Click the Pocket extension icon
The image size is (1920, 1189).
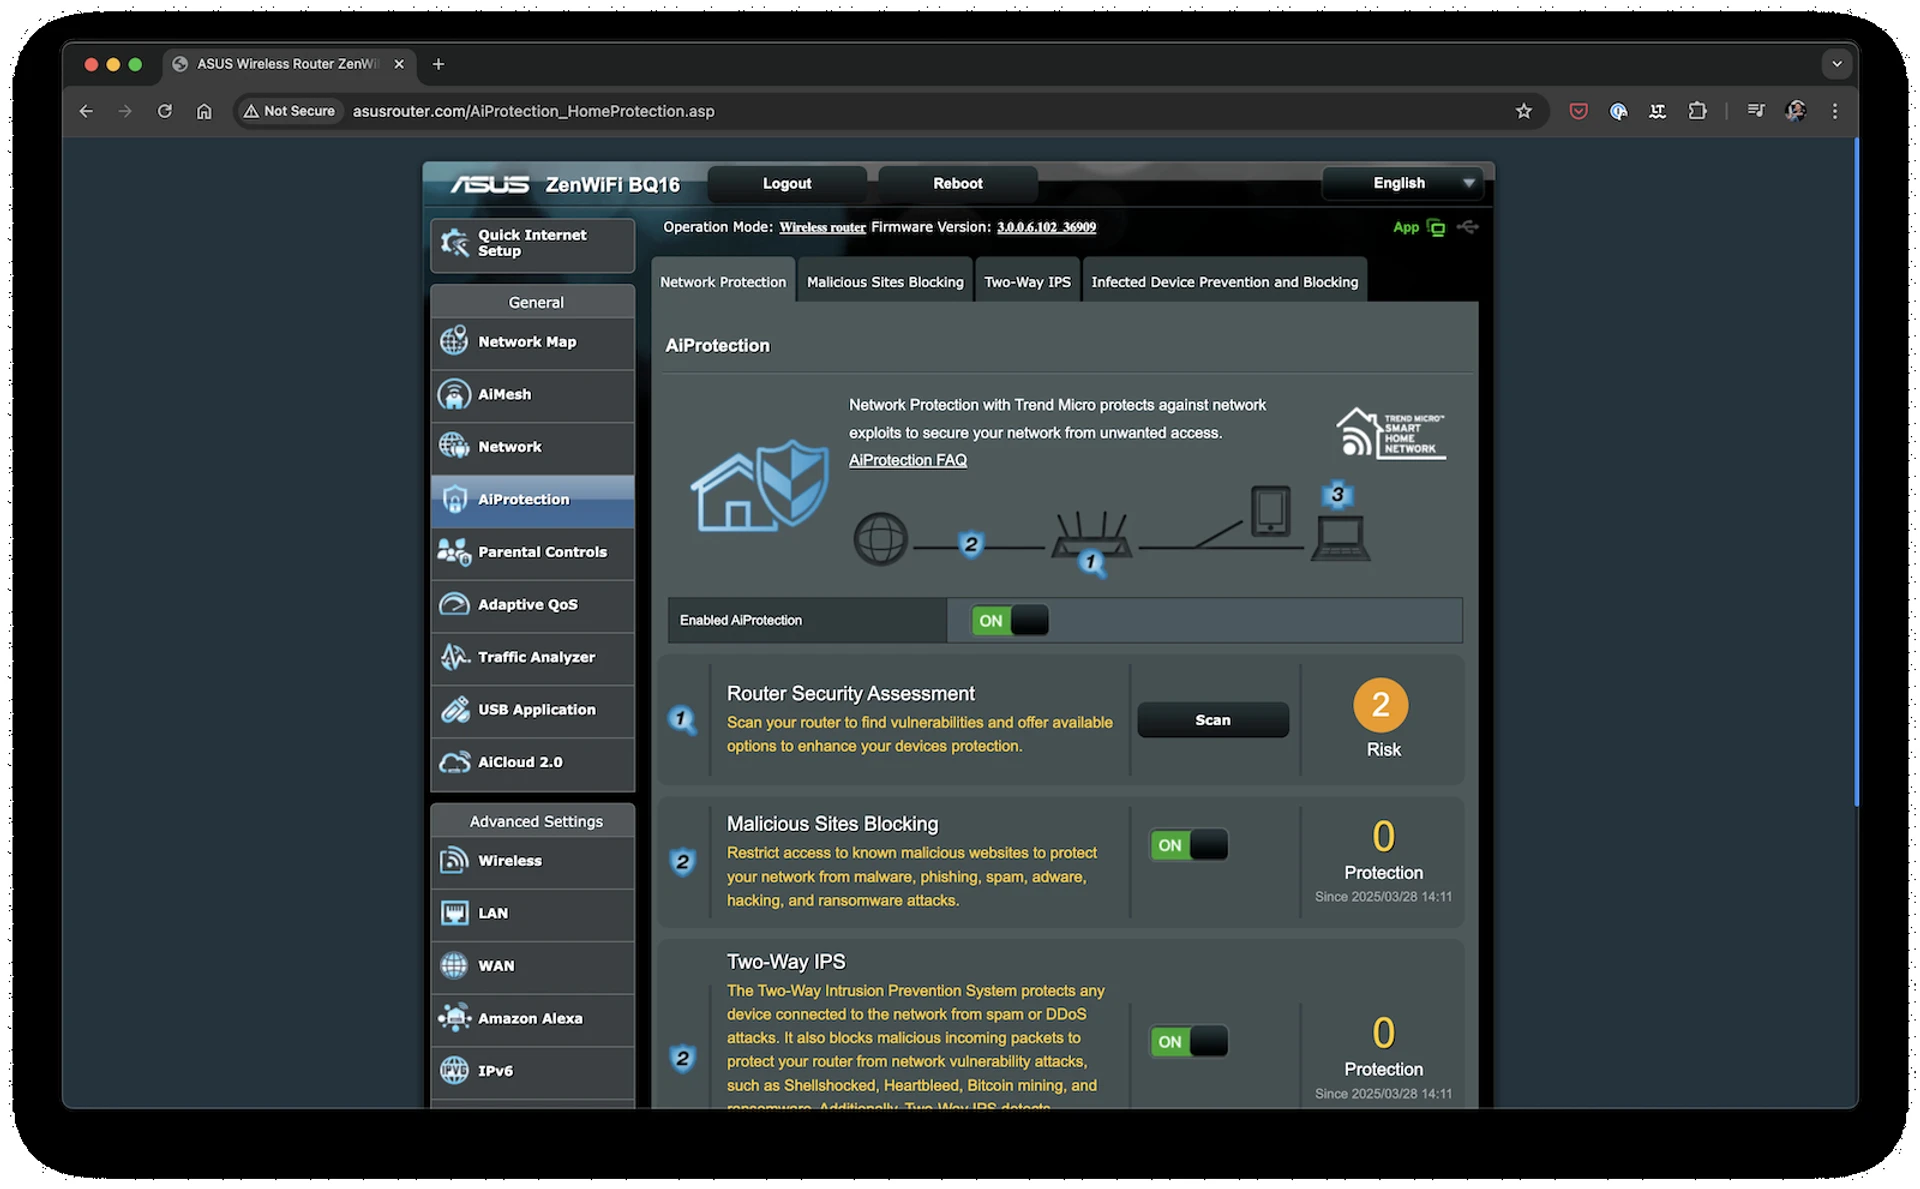pyautogui.click(x=1578, y=111)
